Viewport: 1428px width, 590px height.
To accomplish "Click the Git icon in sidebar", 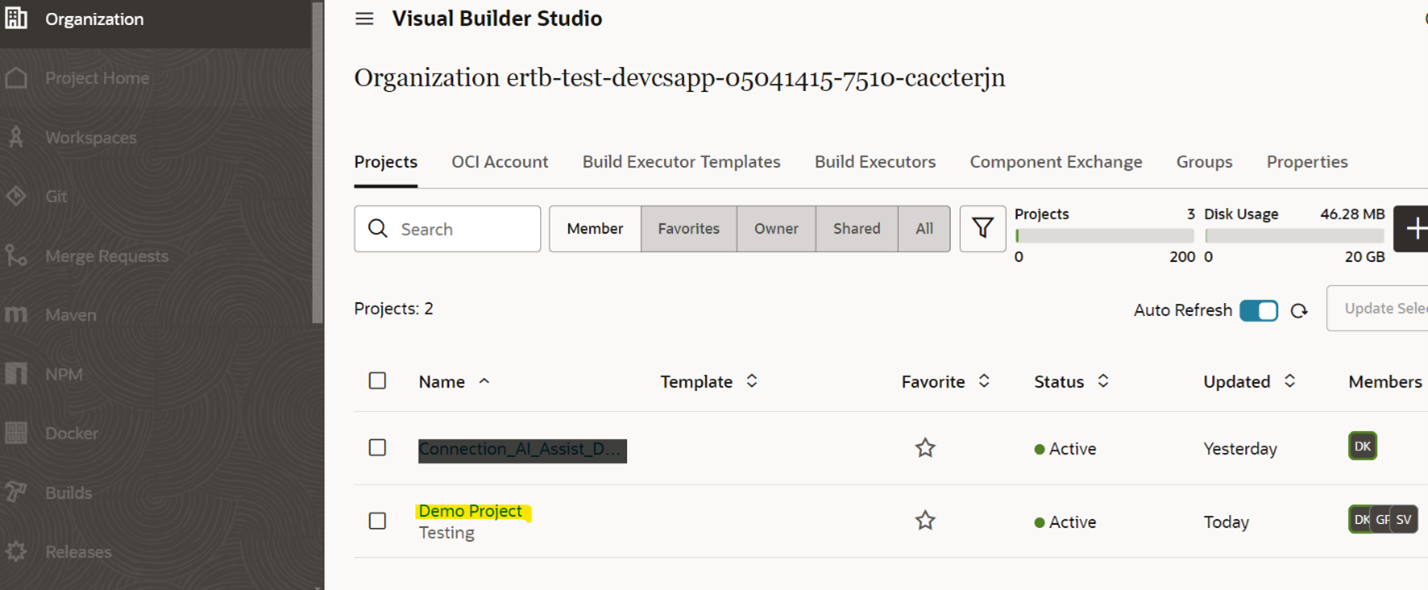I will tap(16, 196).
